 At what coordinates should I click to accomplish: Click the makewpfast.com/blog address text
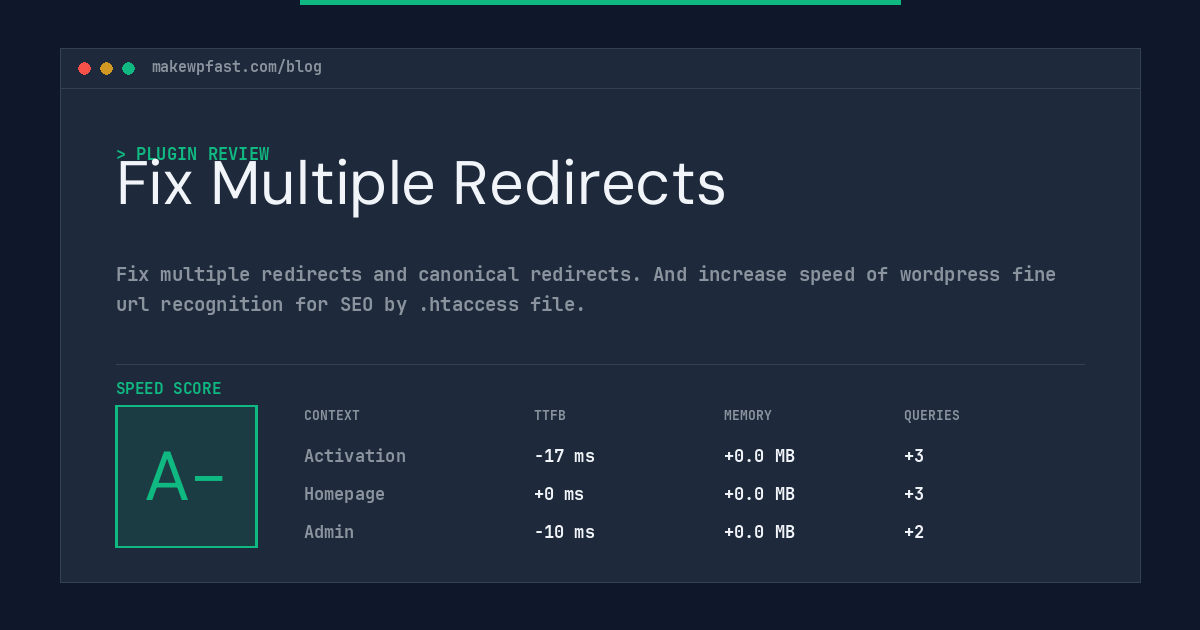pos(237,67)
